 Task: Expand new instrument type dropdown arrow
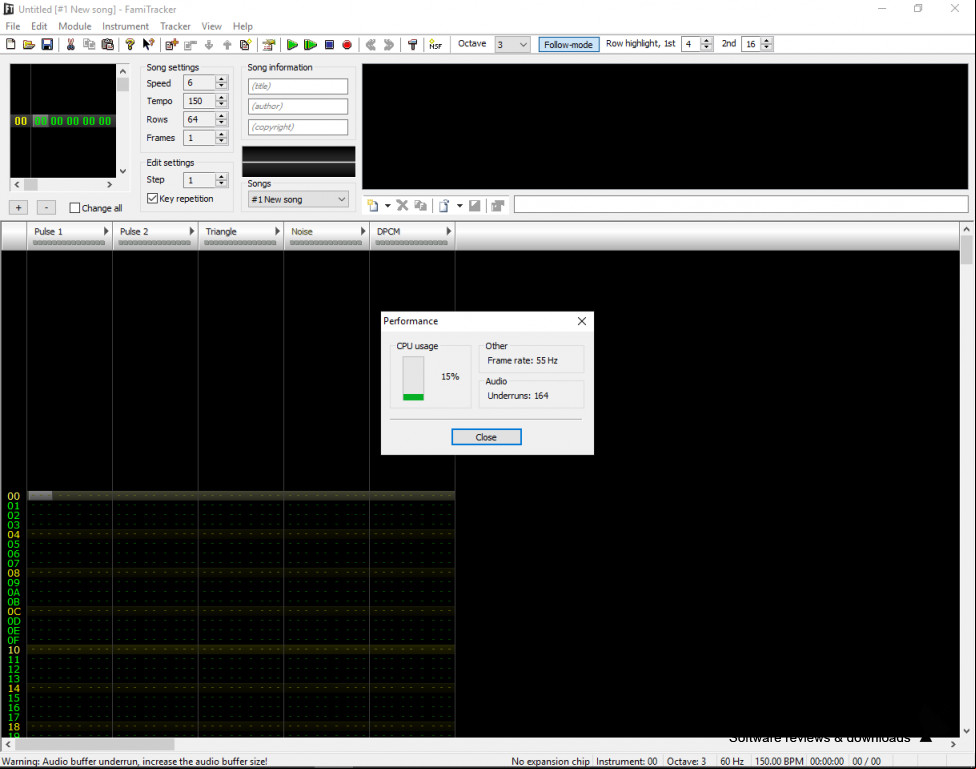pos(387,205)
